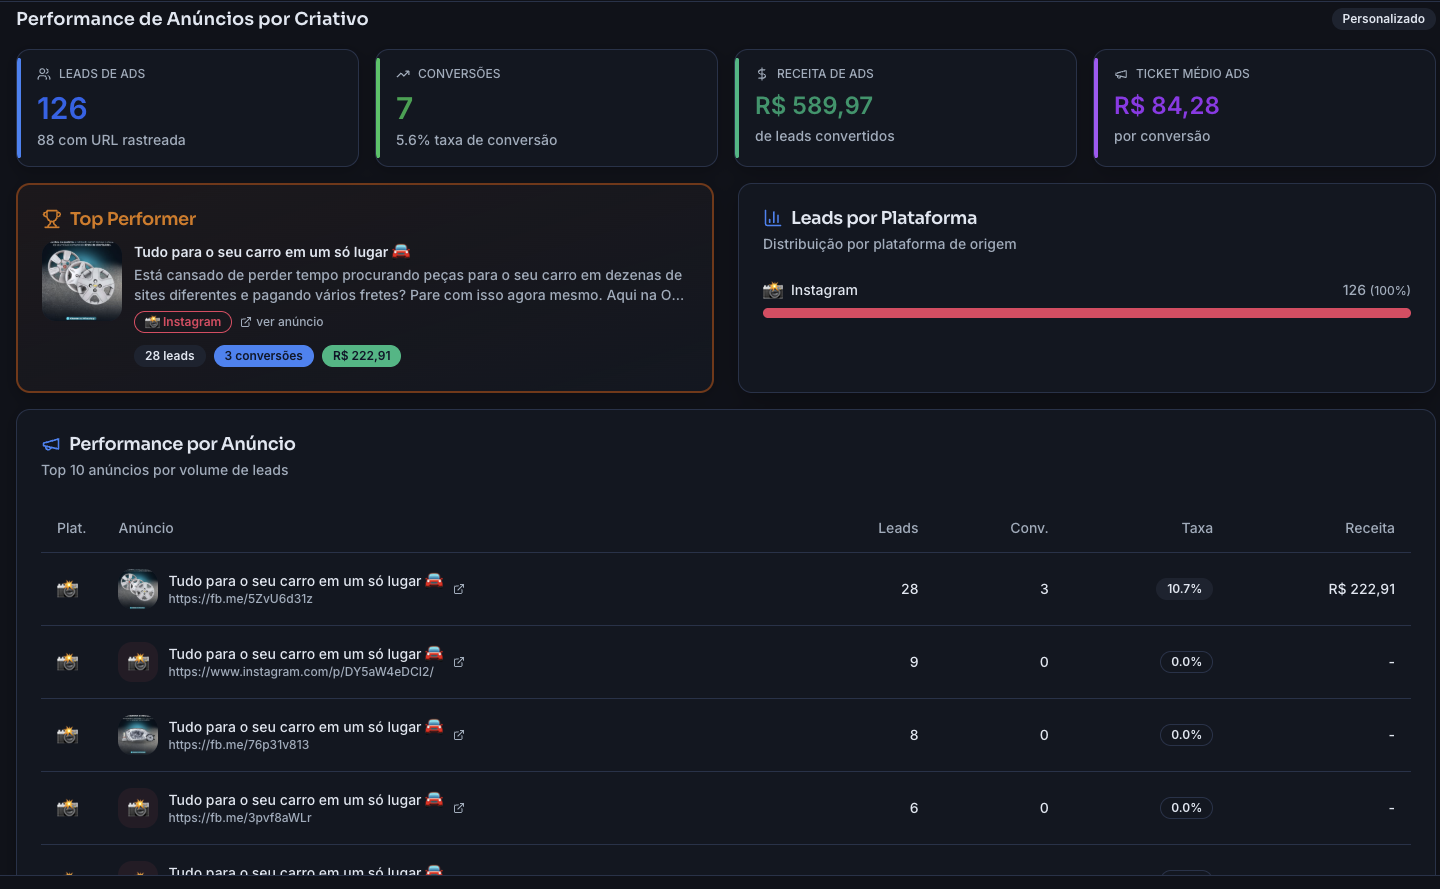This screenshot has width=1440, height=889.
Task: Click the 'Taxa' column header
Action: (x=1197, y=528)
